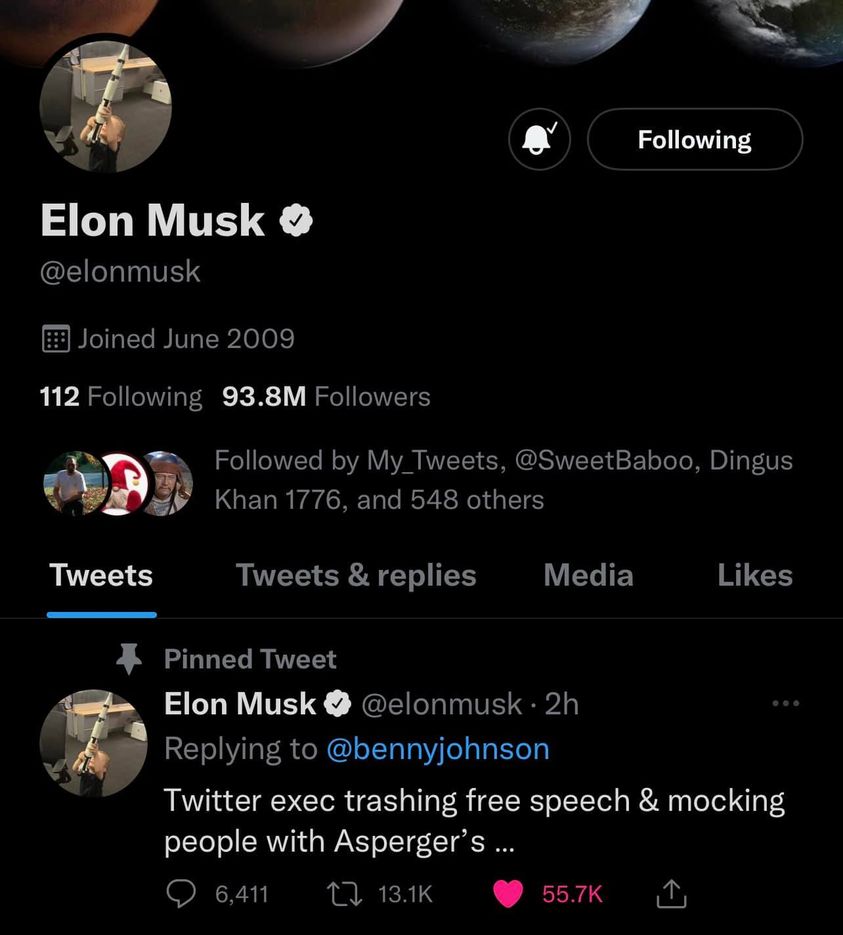This screenshot has width=843, height=935.
Task: Reply to the pinned tweet via comment icon
Action: point(181,893)
